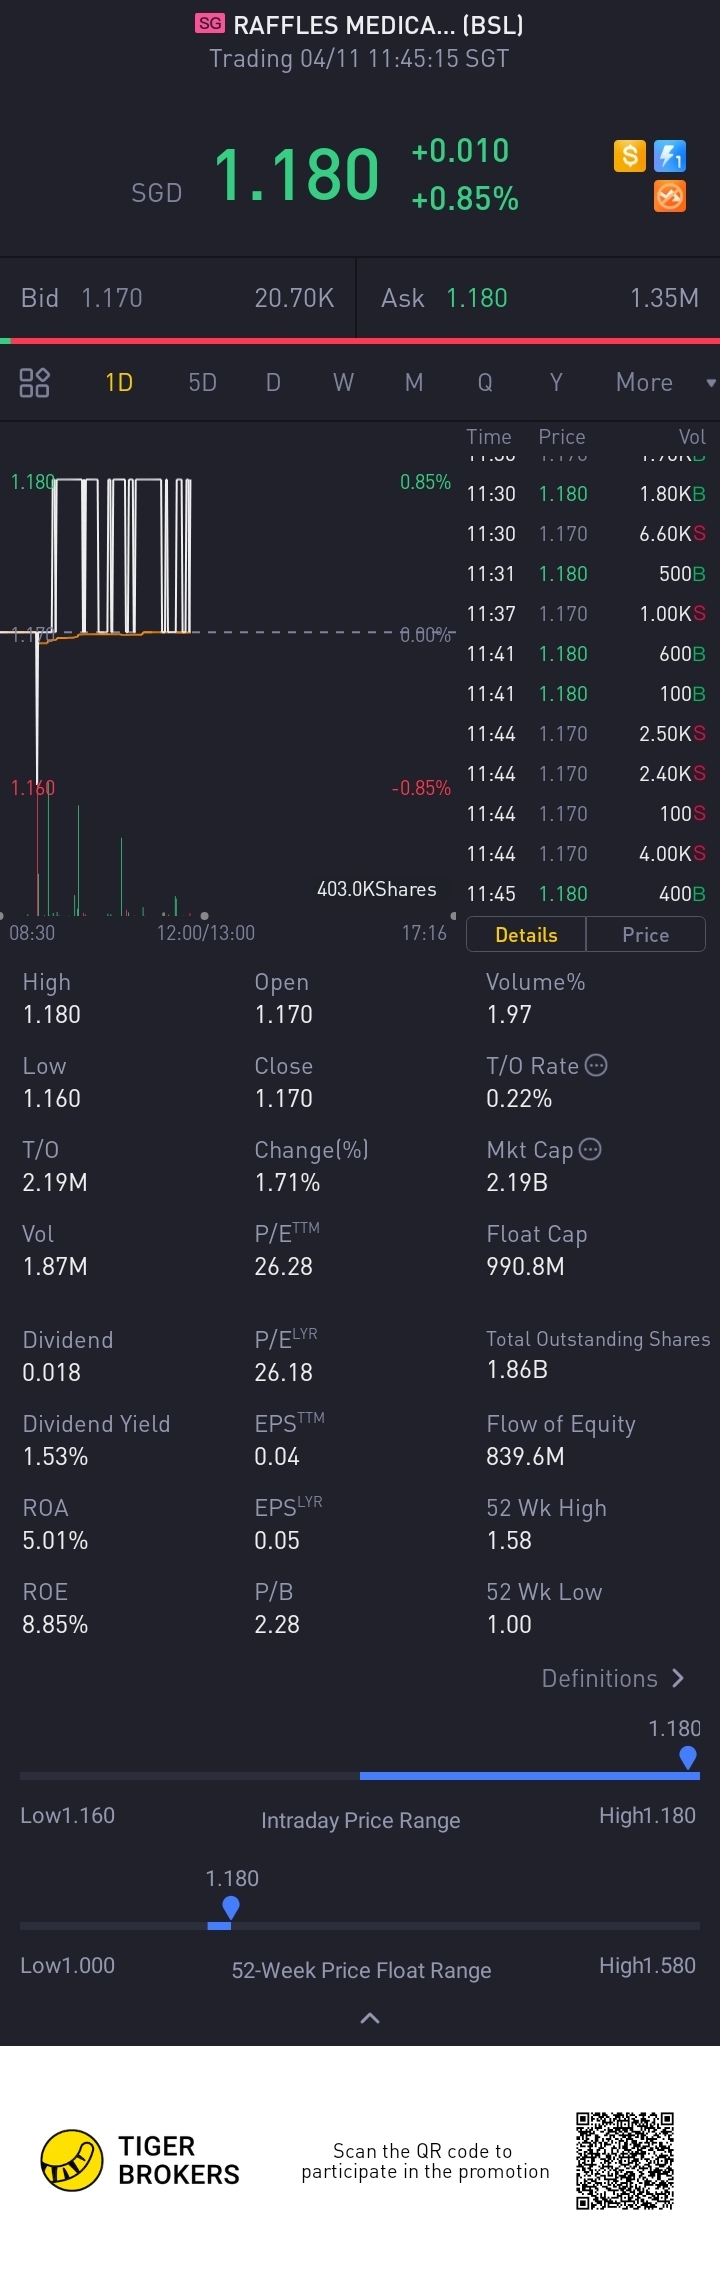Viewport: 720px width, 2276px height.
Task: Switch to the Details tab
Action: pos(526,934)
